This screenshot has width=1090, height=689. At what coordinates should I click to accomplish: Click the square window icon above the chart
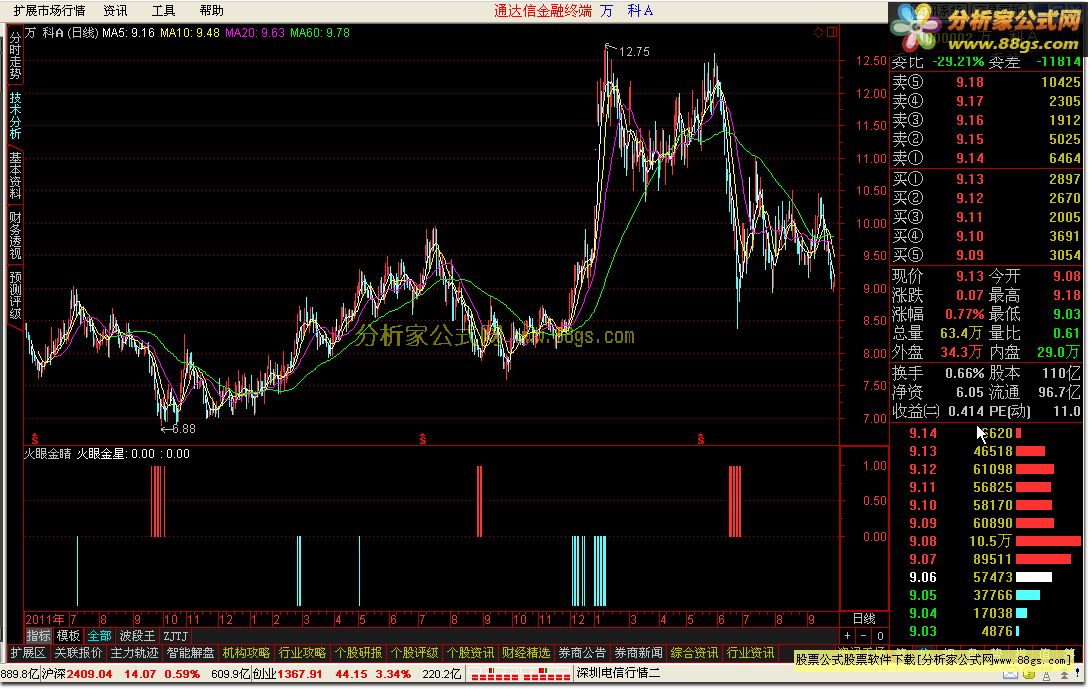831,32
